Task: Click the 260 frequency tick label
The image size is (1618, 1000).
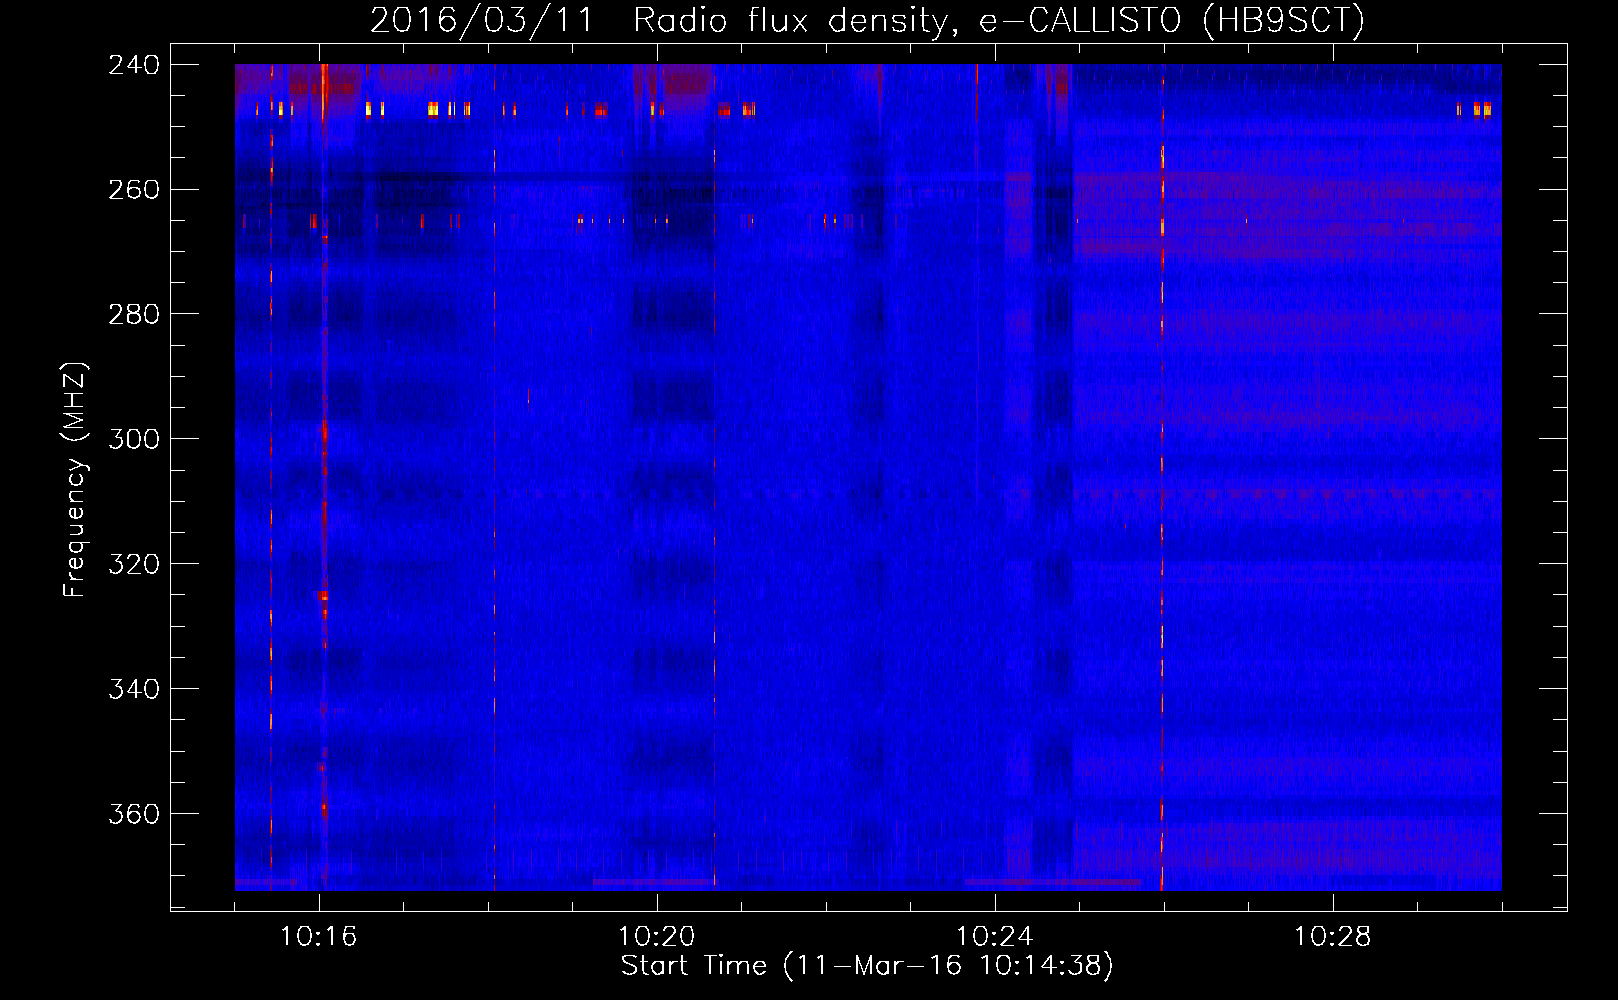Action: point(133,190)
